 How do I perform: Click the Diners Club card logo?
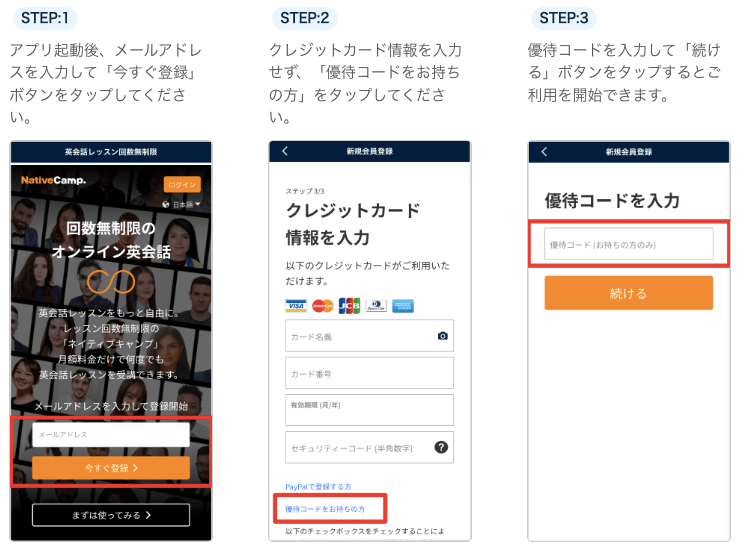click(x=376, y=306)
